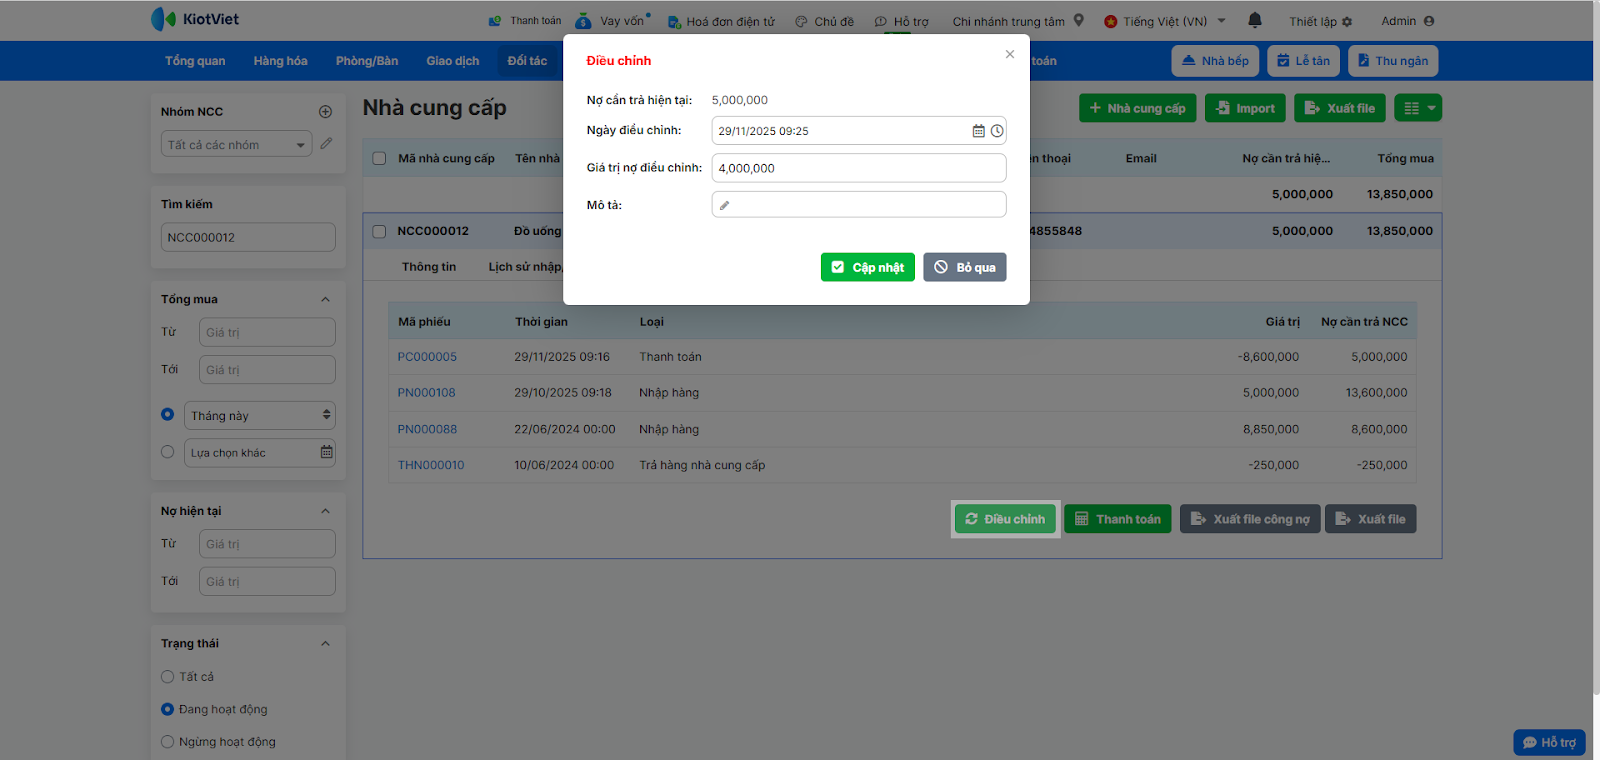This screenshot has width=1600, height=760.
Task: Open the Tiếng Việt (VN) language dropdown
Action: tap(1165, 21)
